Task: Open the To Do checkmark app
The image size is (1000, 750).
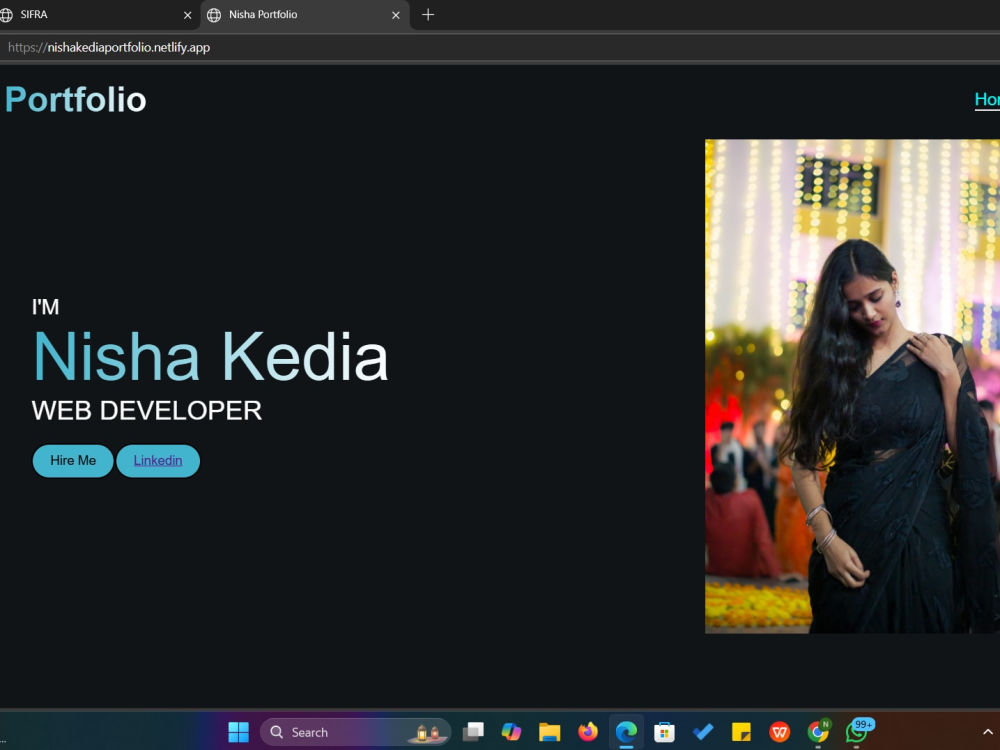Action: tap(703, 732)
